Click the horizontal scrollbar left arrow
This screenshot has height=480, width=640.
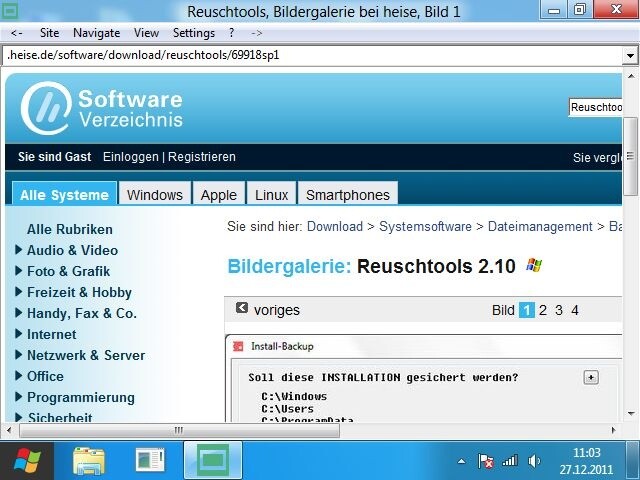pos(9,430)
